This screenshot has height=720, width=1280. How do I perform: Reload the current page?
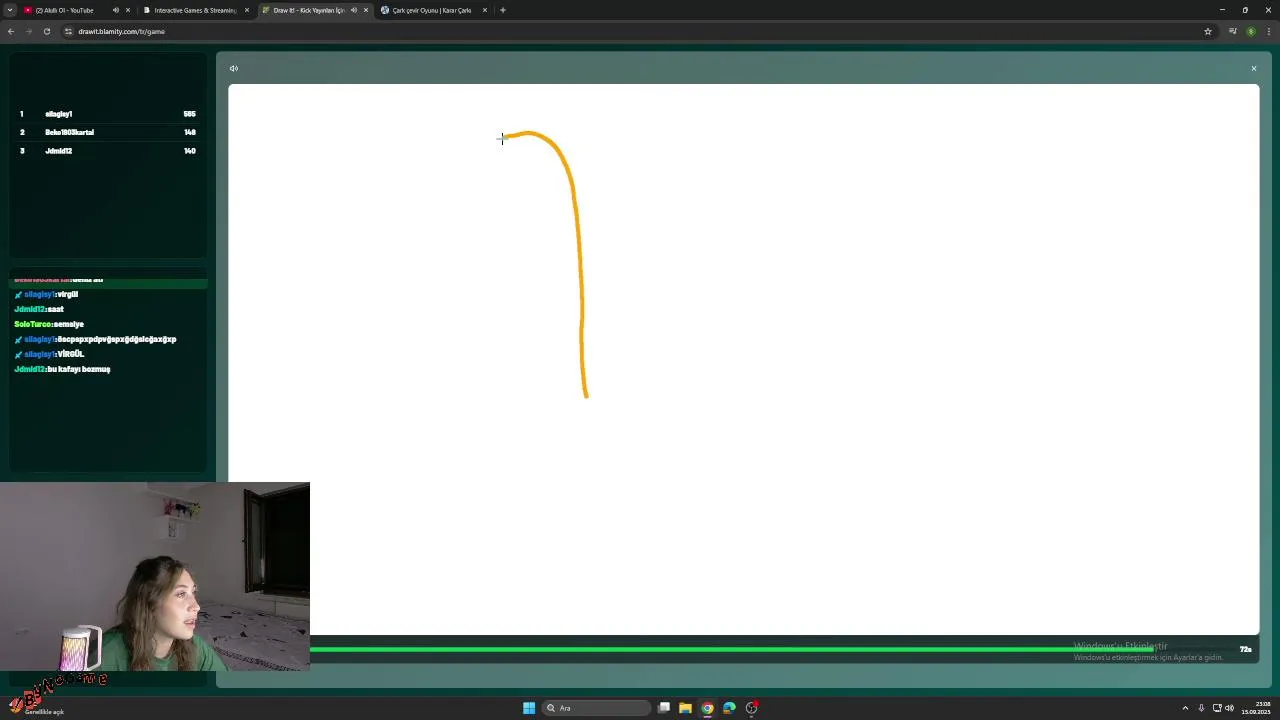click(x=46, y=31)
